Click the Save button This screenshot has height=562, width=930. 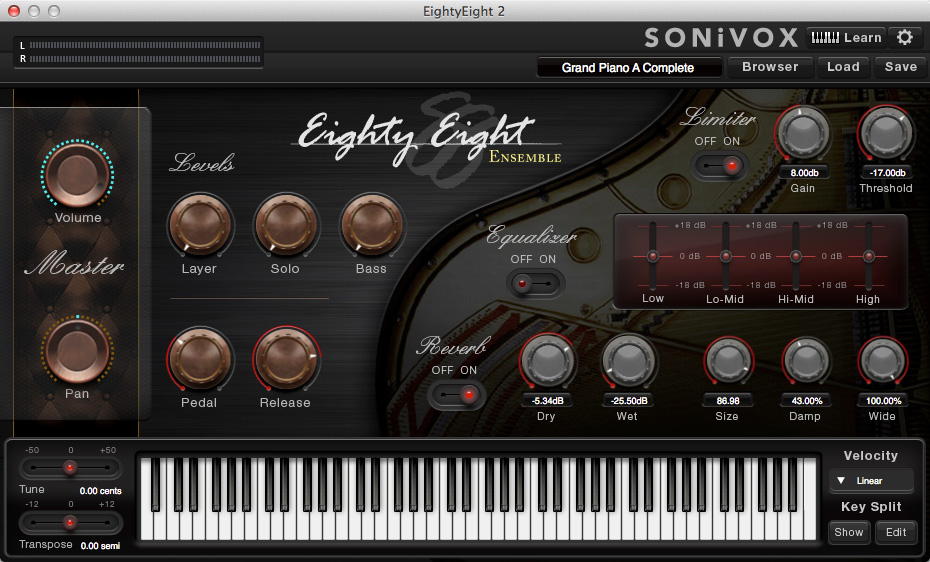click(900, 67)
